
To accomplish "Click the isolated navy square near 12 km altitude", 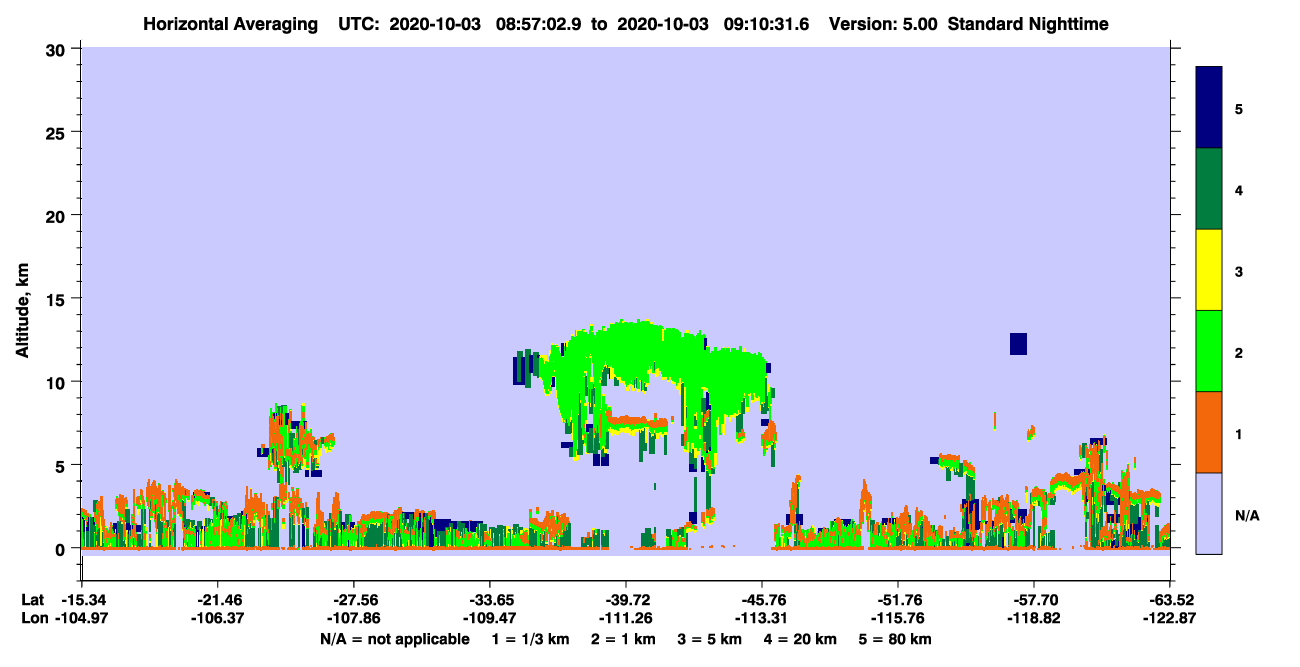I will (x=1018, y=343).
